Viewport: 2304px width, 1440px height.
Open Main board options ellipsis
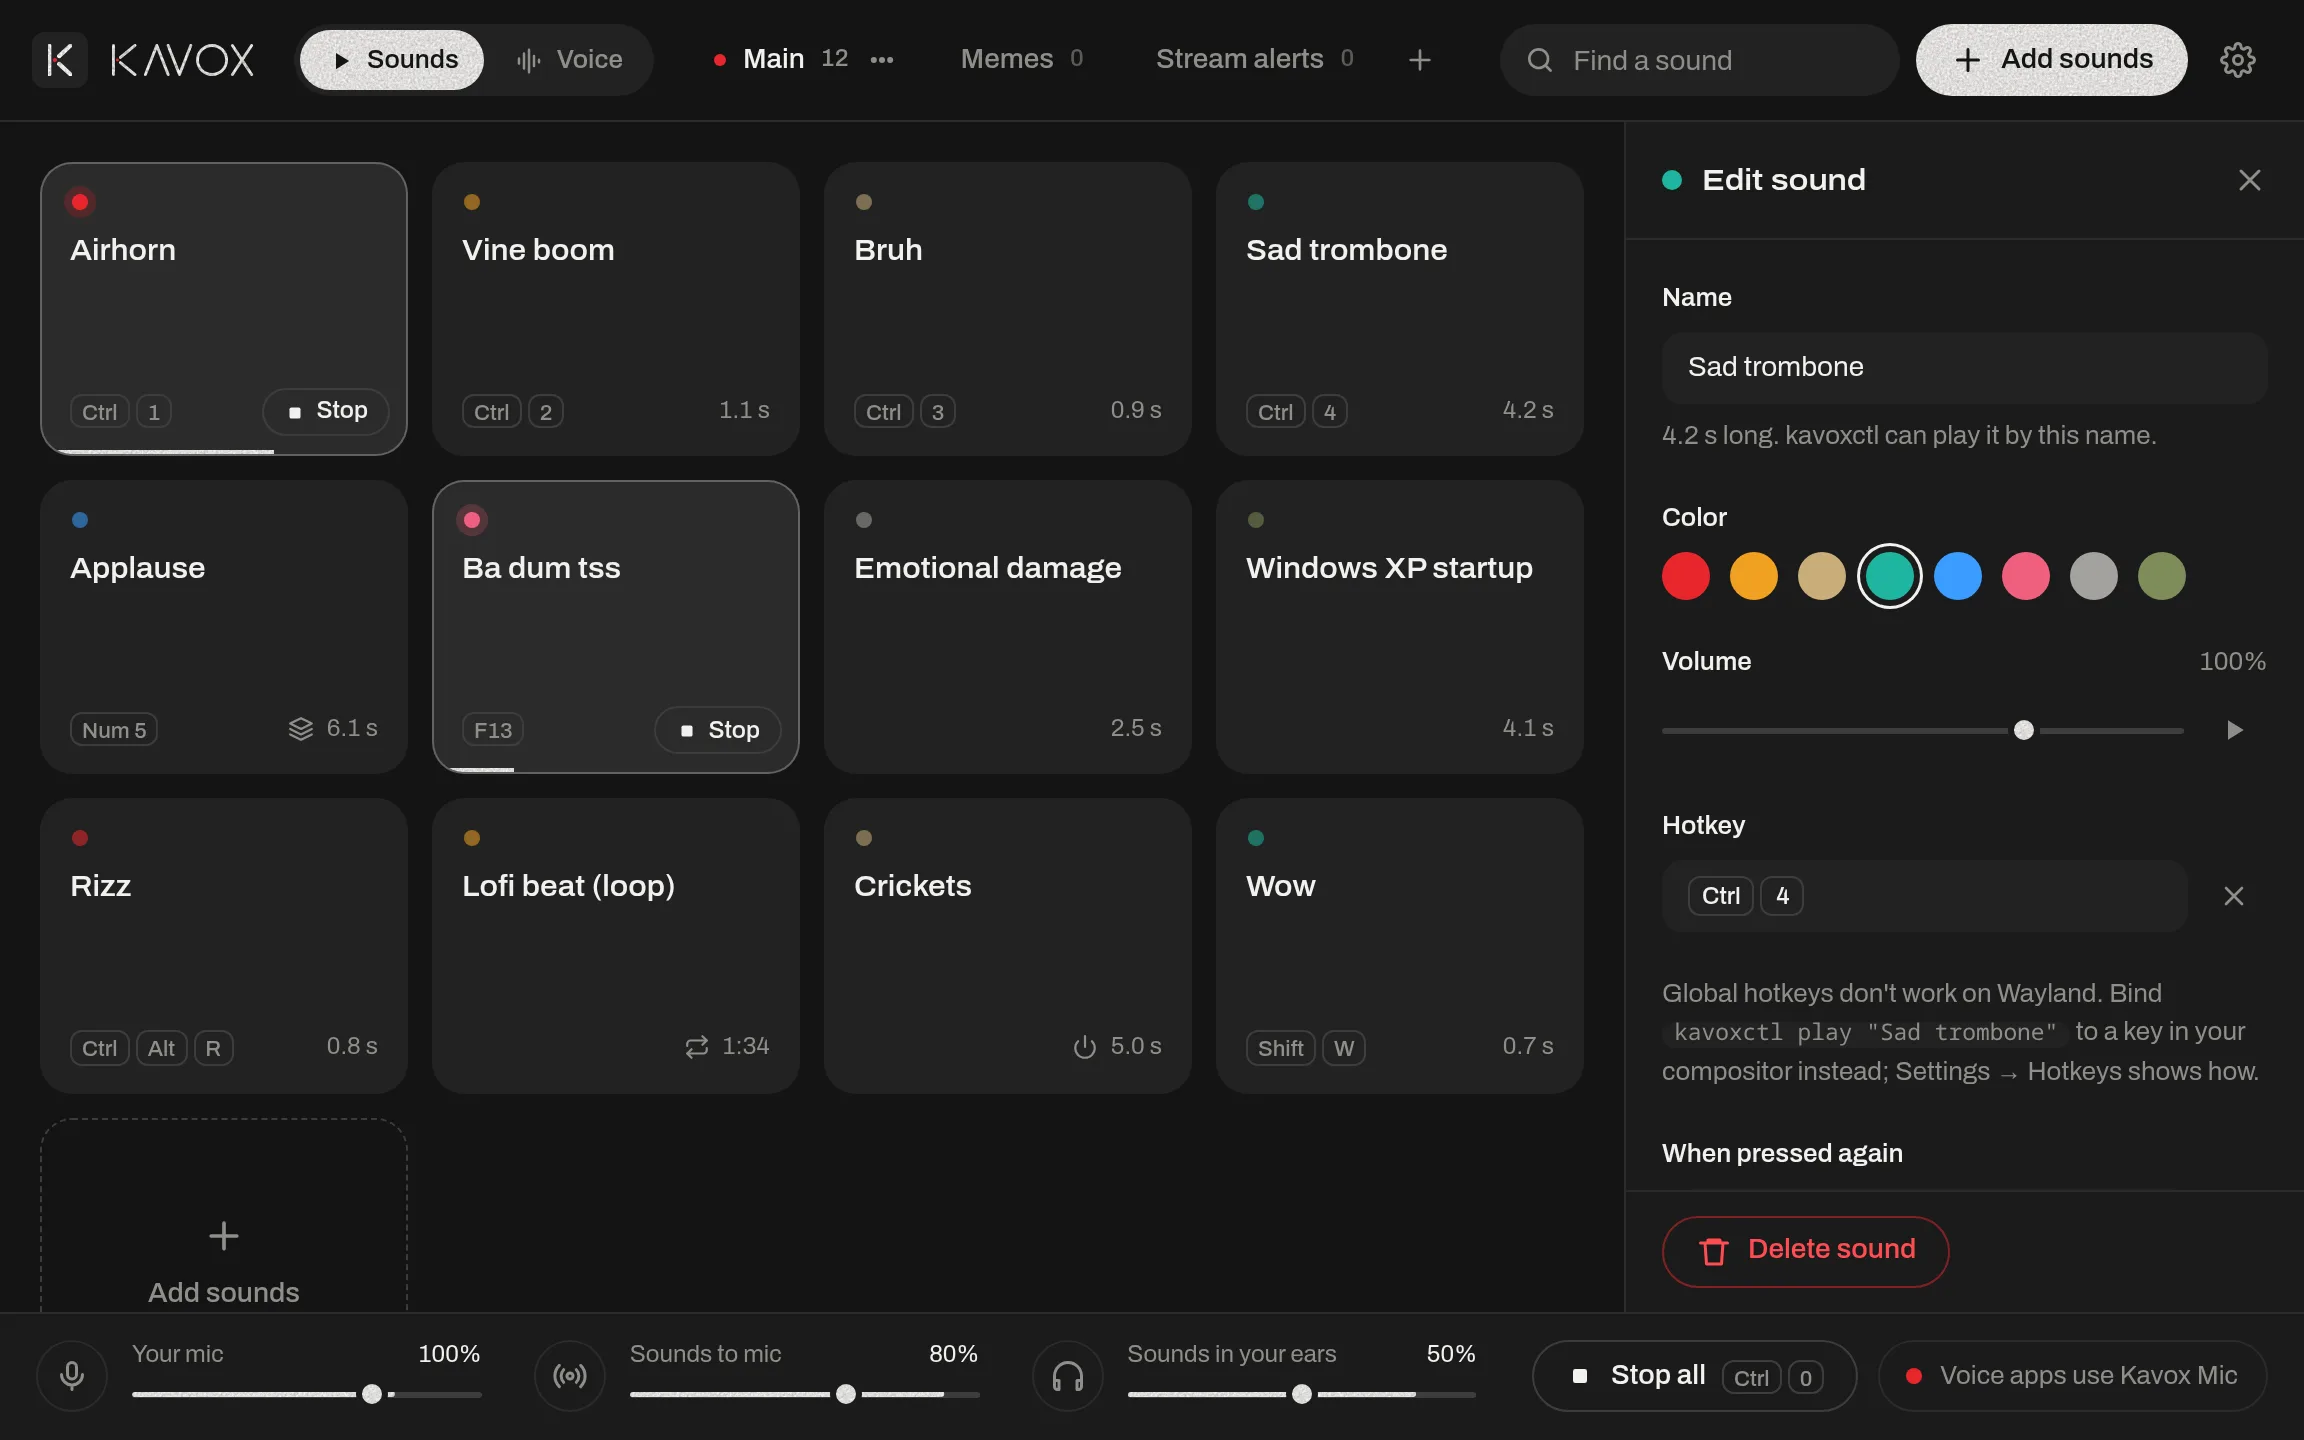pyautogui.click(x=881, y=60)
